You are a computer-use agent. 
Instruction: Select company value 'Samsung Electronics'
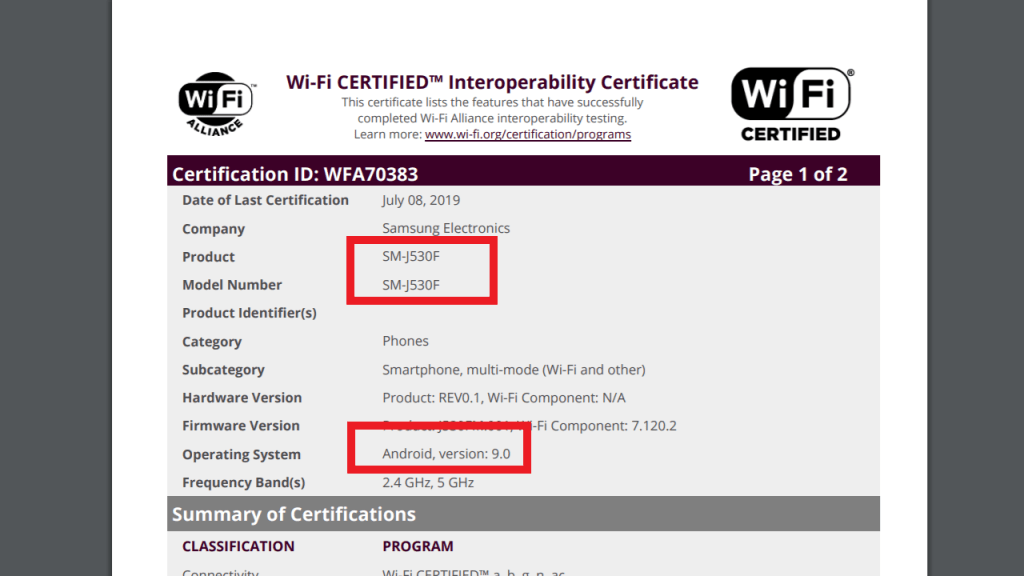click(446, 229)
